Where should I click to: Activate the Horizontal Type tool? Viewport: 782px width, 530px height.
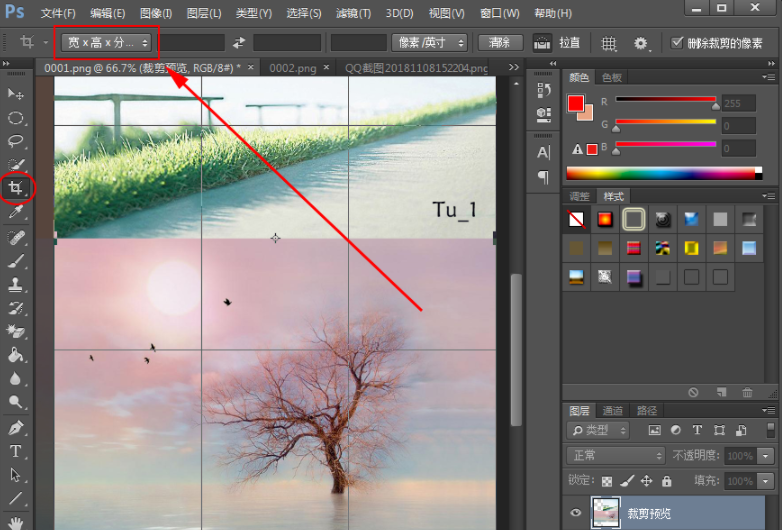click(x=16, y=451)
